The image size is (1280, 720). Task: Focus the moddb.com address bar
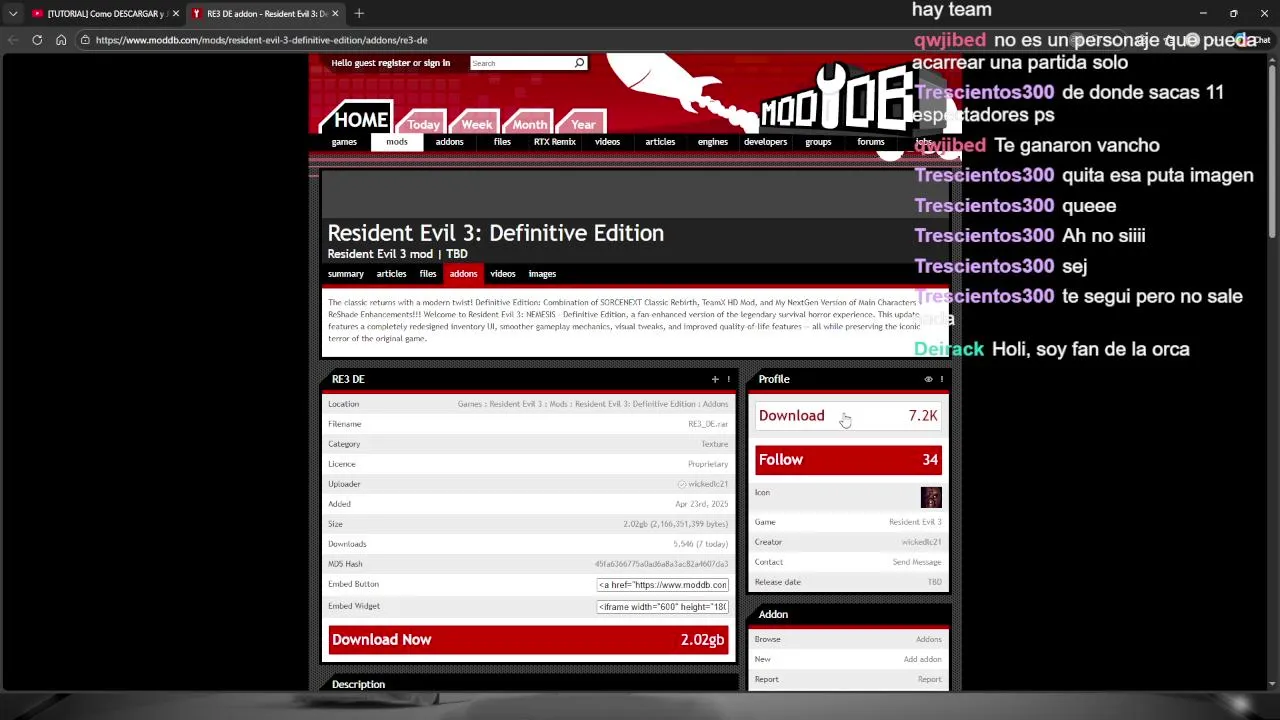[262, 40]
